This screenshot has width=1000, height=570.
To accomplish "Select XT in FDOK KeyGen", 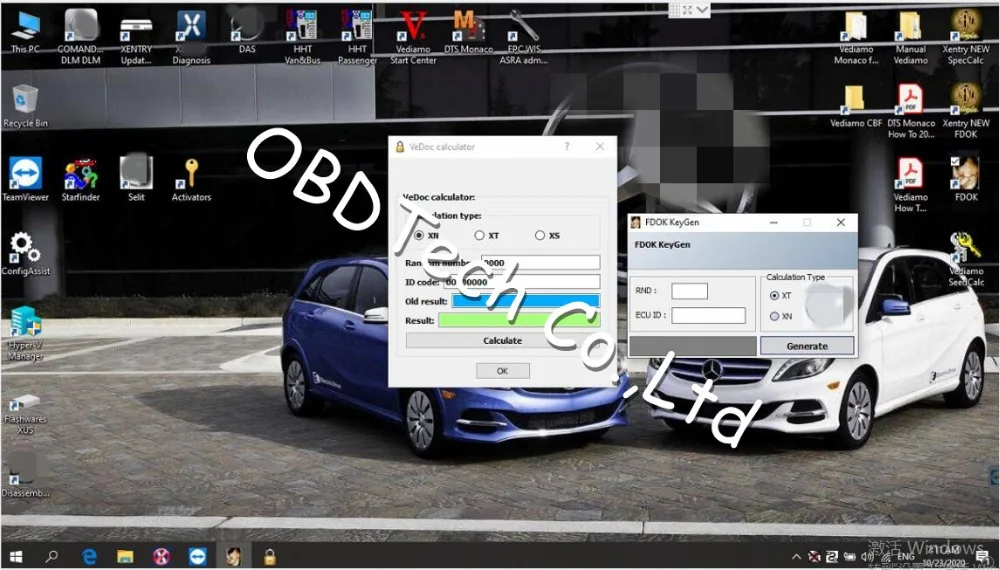I will coord(774,295).
